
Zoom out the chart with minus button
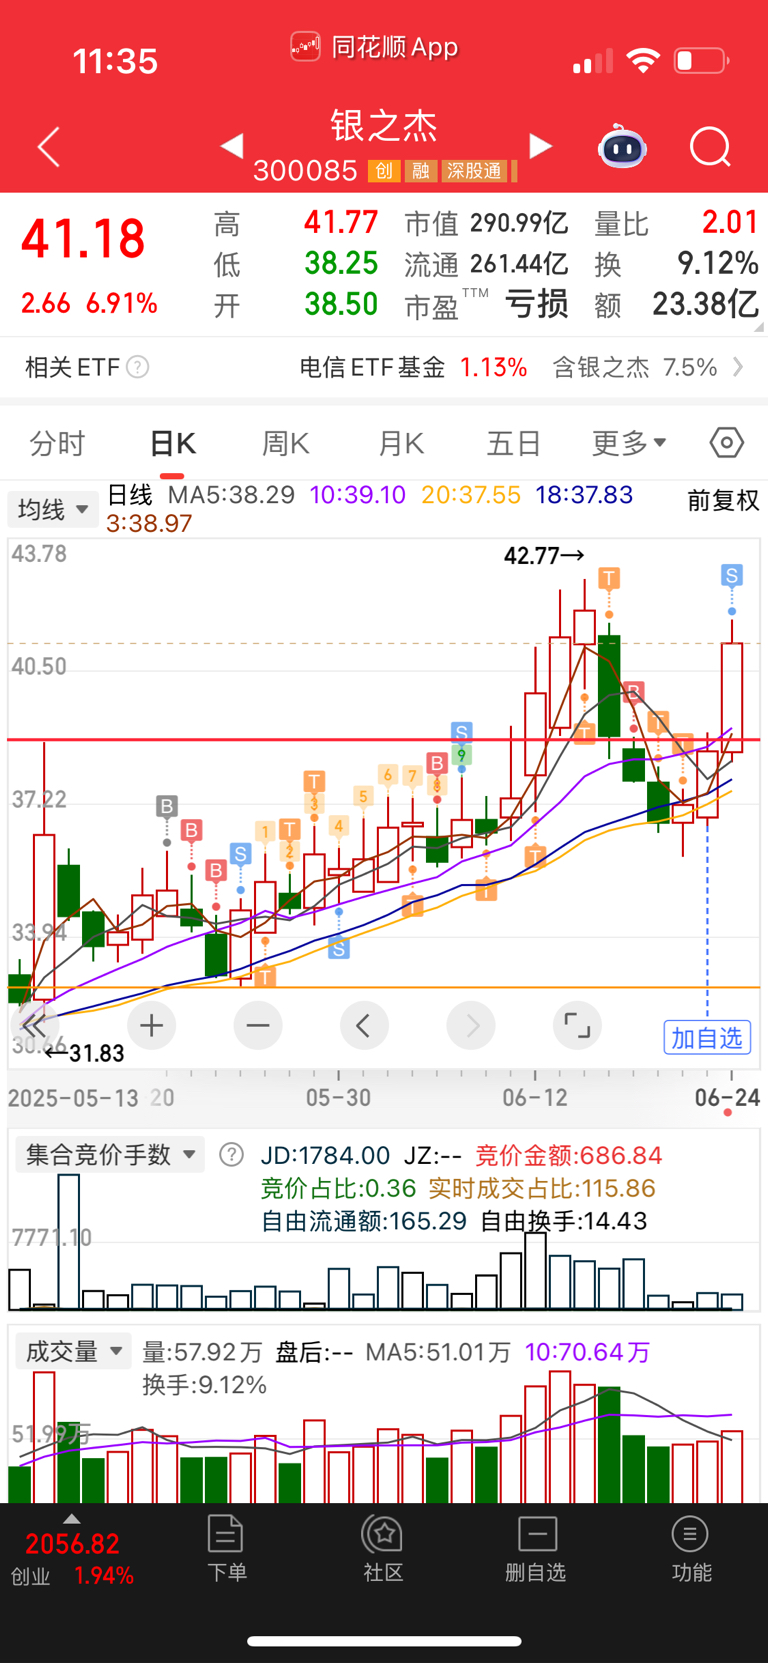click(258, 1026)
